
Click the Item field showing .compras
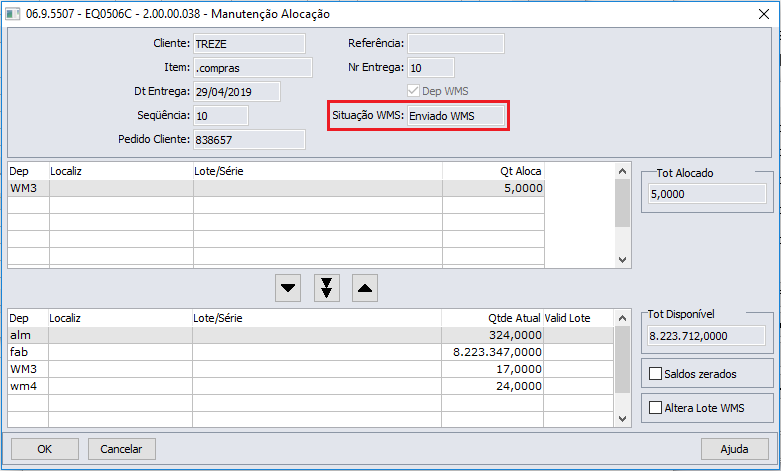253,68
